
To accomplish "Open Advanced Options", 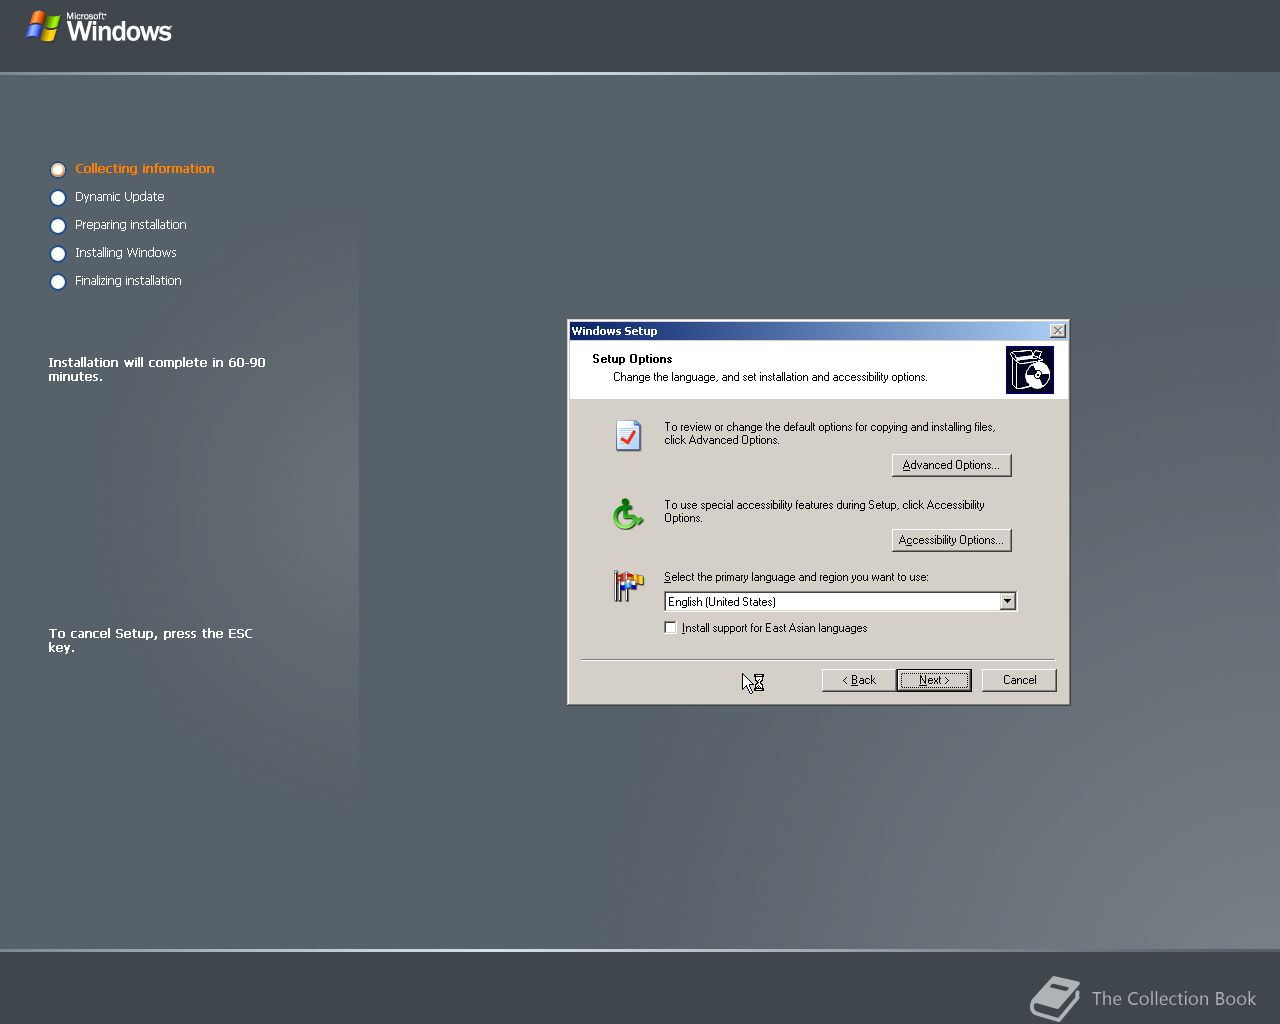I will pos(951,465).
